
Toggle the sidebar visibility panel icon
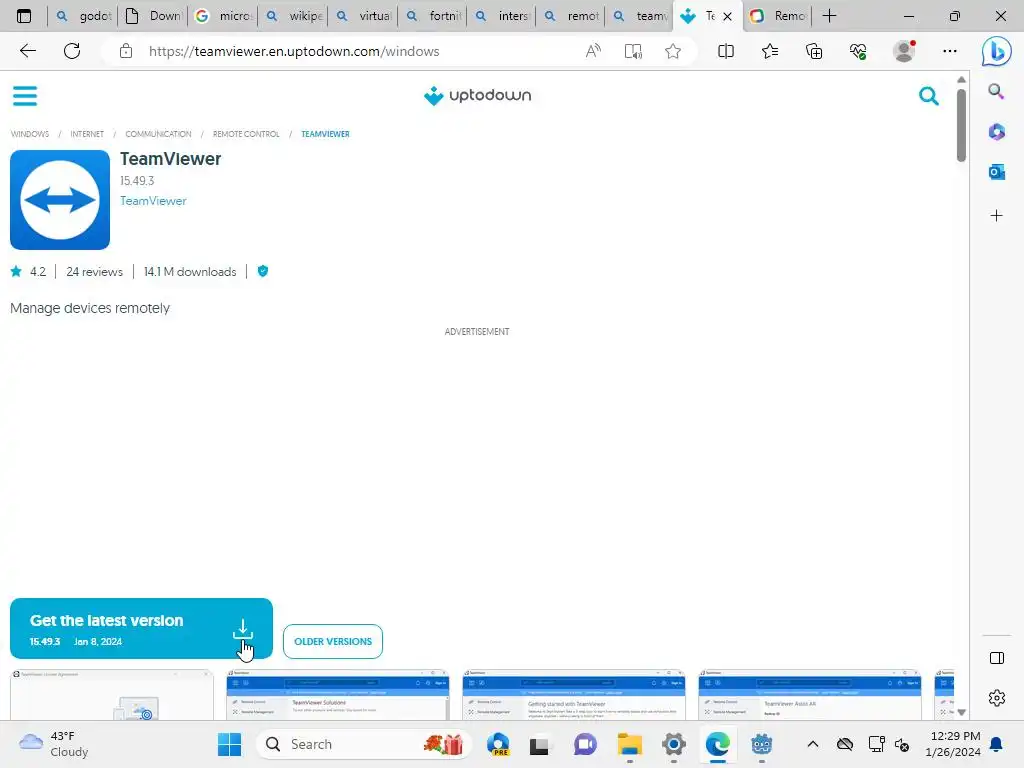(997, 658)
